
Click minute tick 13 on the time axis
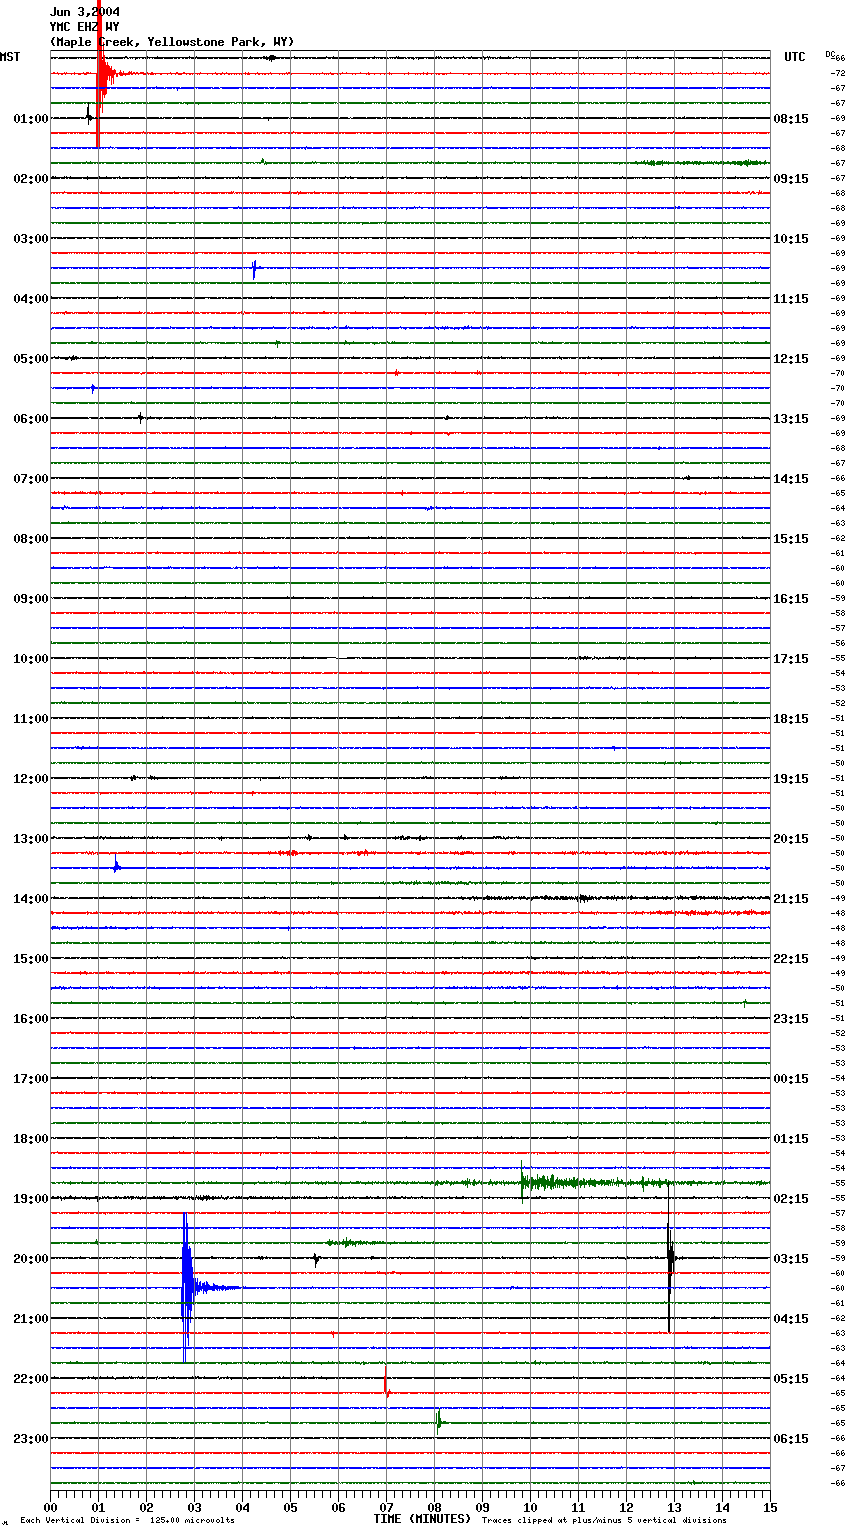(674, 1507)
